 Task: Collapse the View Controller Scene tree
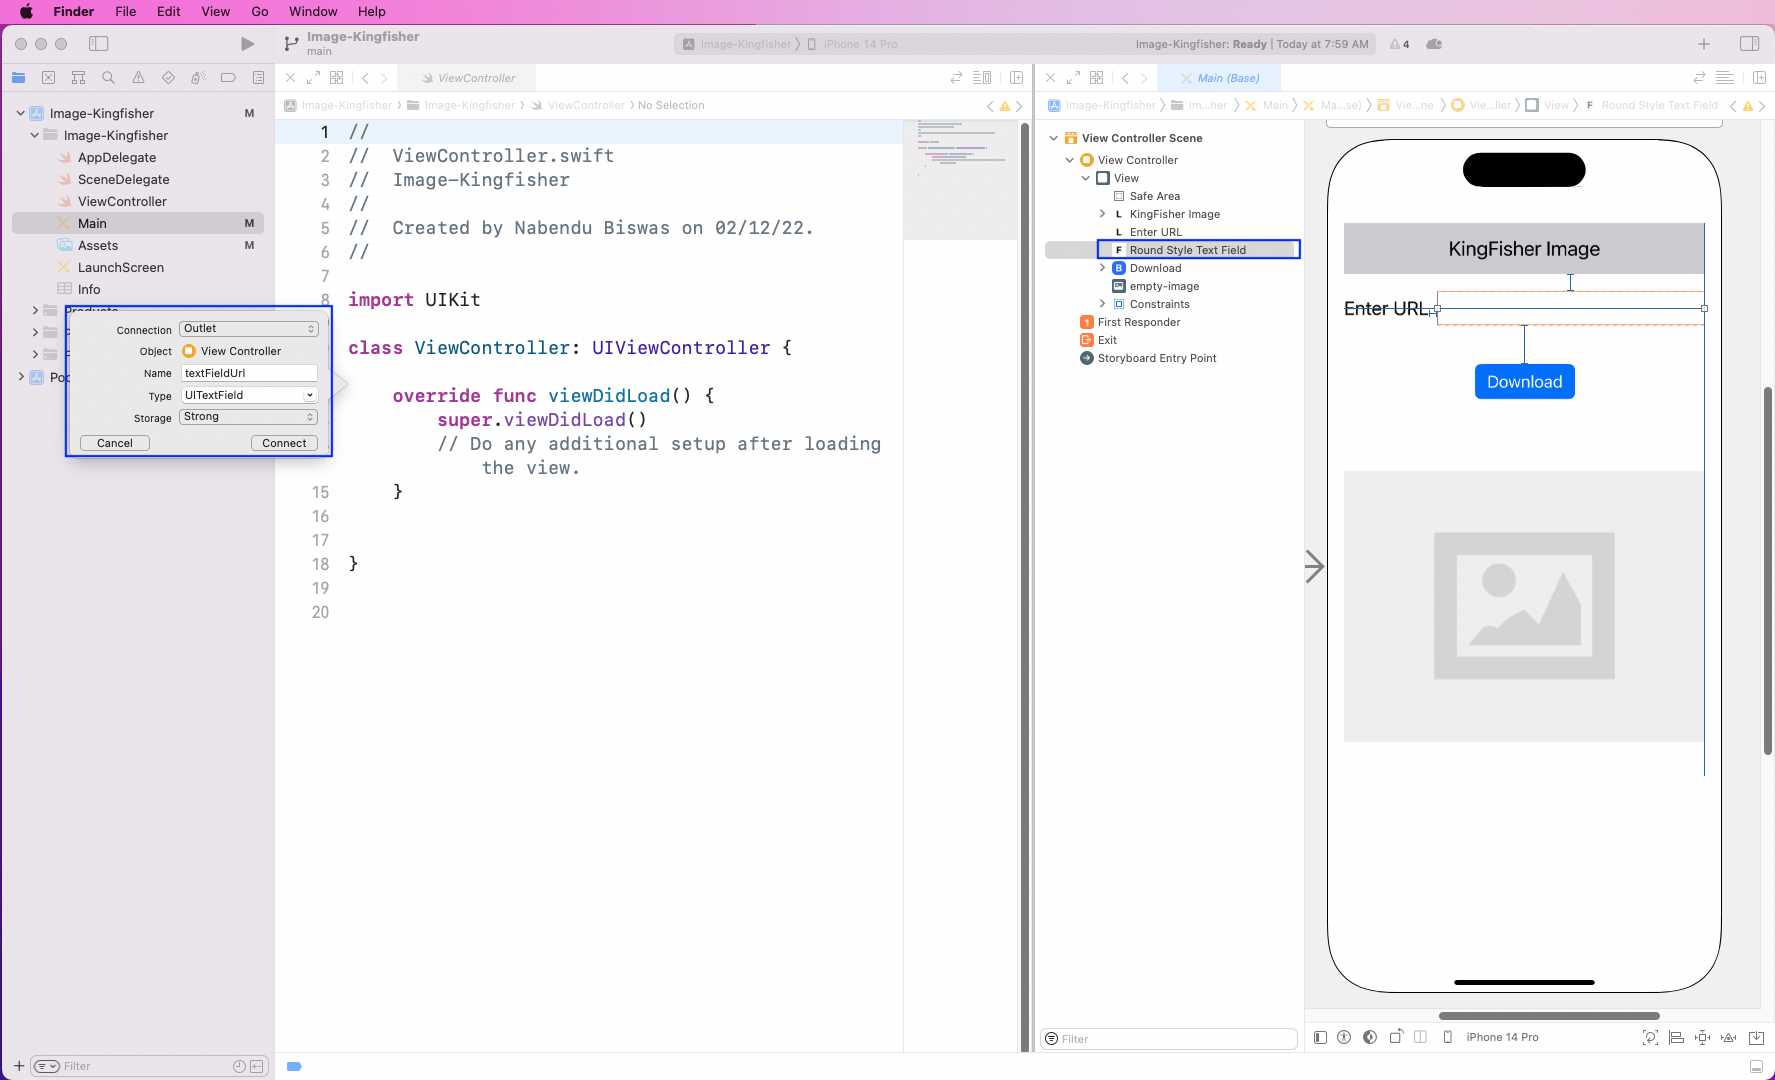tap(1054, 138)
